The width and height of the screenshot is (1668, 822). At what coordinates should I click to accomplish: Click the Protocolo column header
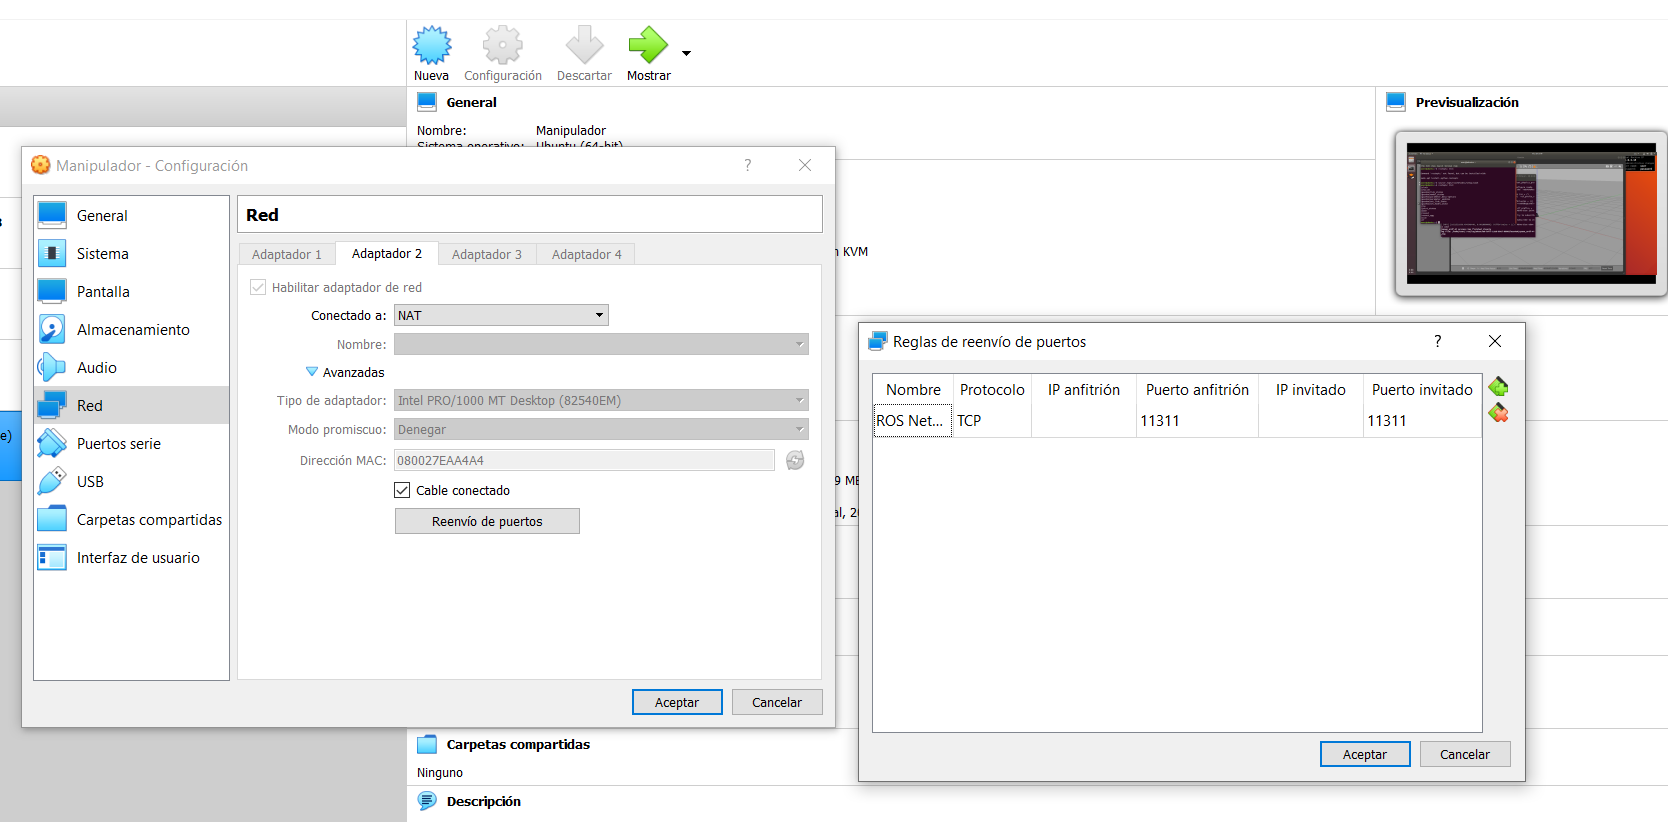tap(992, 390)
